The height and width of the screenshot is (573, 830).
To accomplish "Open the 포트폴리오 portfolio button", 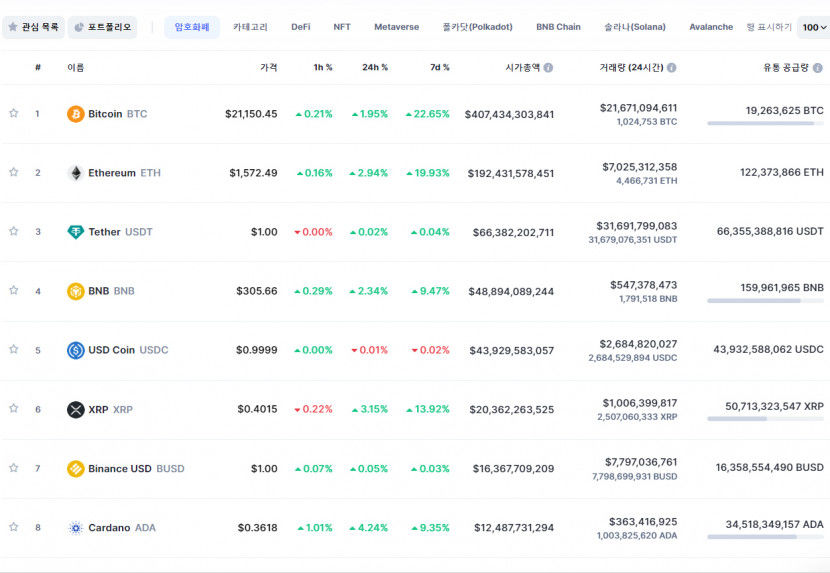I will coord(103,27).
